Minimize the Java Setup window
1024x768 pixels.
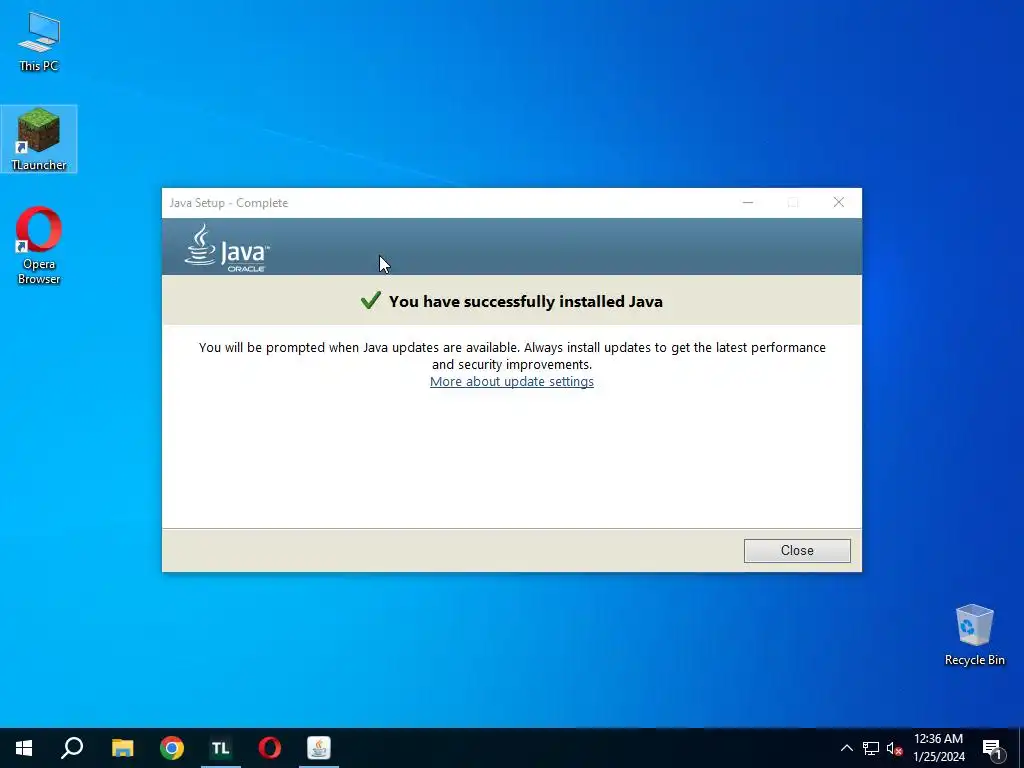[748, 202]
